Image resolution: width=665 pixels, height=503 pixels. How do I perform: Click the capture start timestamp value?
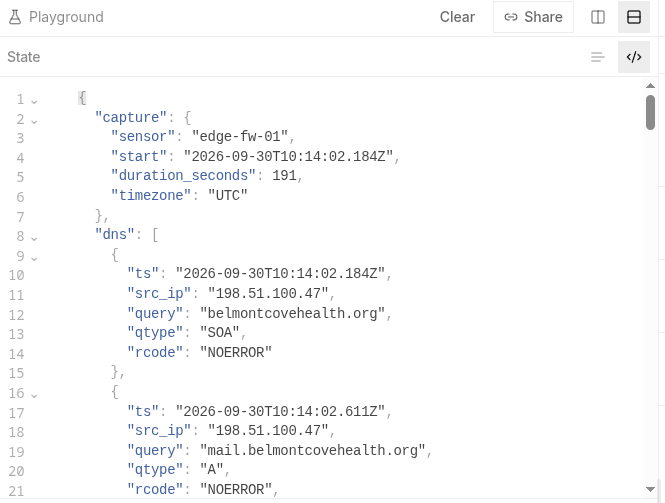(x=288, y=156)
